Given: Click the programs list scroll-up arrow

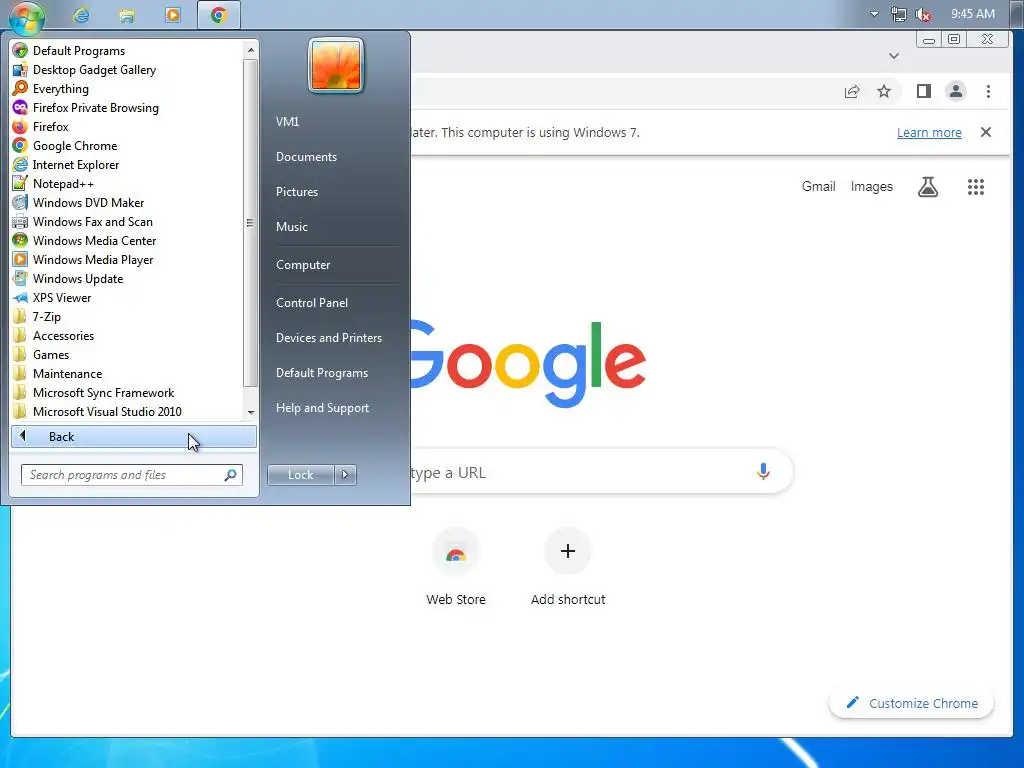Looking at the screenshot, I should 251,50.
